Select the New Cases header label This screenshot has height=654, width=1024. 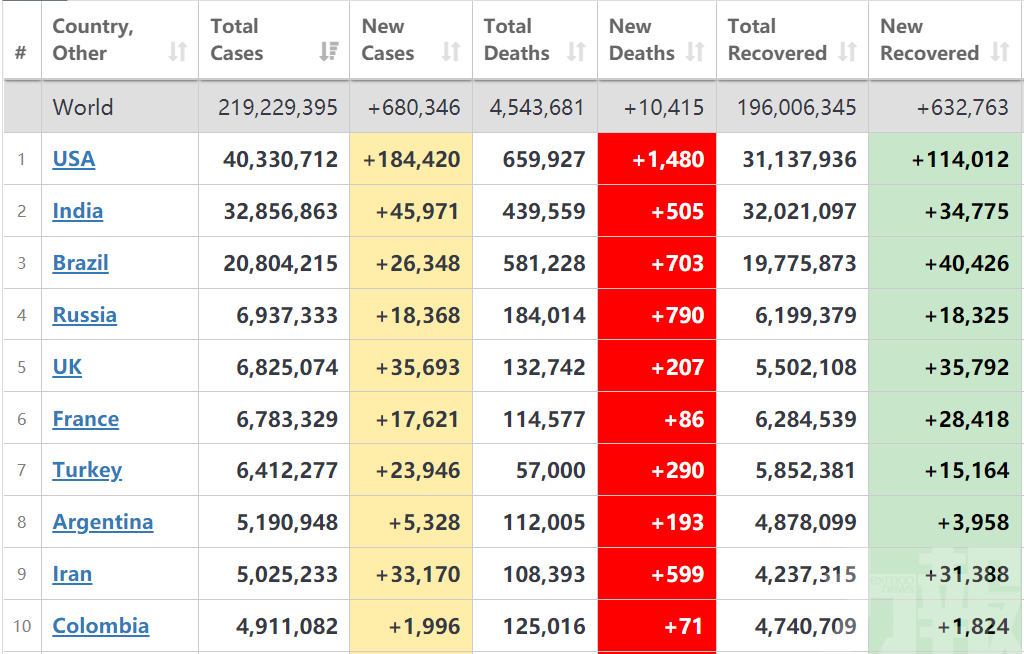(388, 39)
